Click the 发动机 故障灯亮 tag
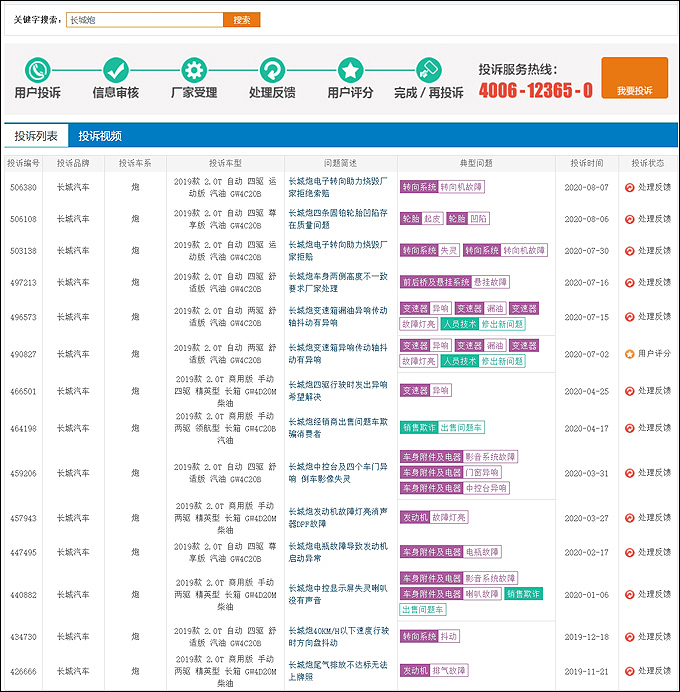Image resolution: width=680 pixels, height=692 pixels. click(434, 517)
